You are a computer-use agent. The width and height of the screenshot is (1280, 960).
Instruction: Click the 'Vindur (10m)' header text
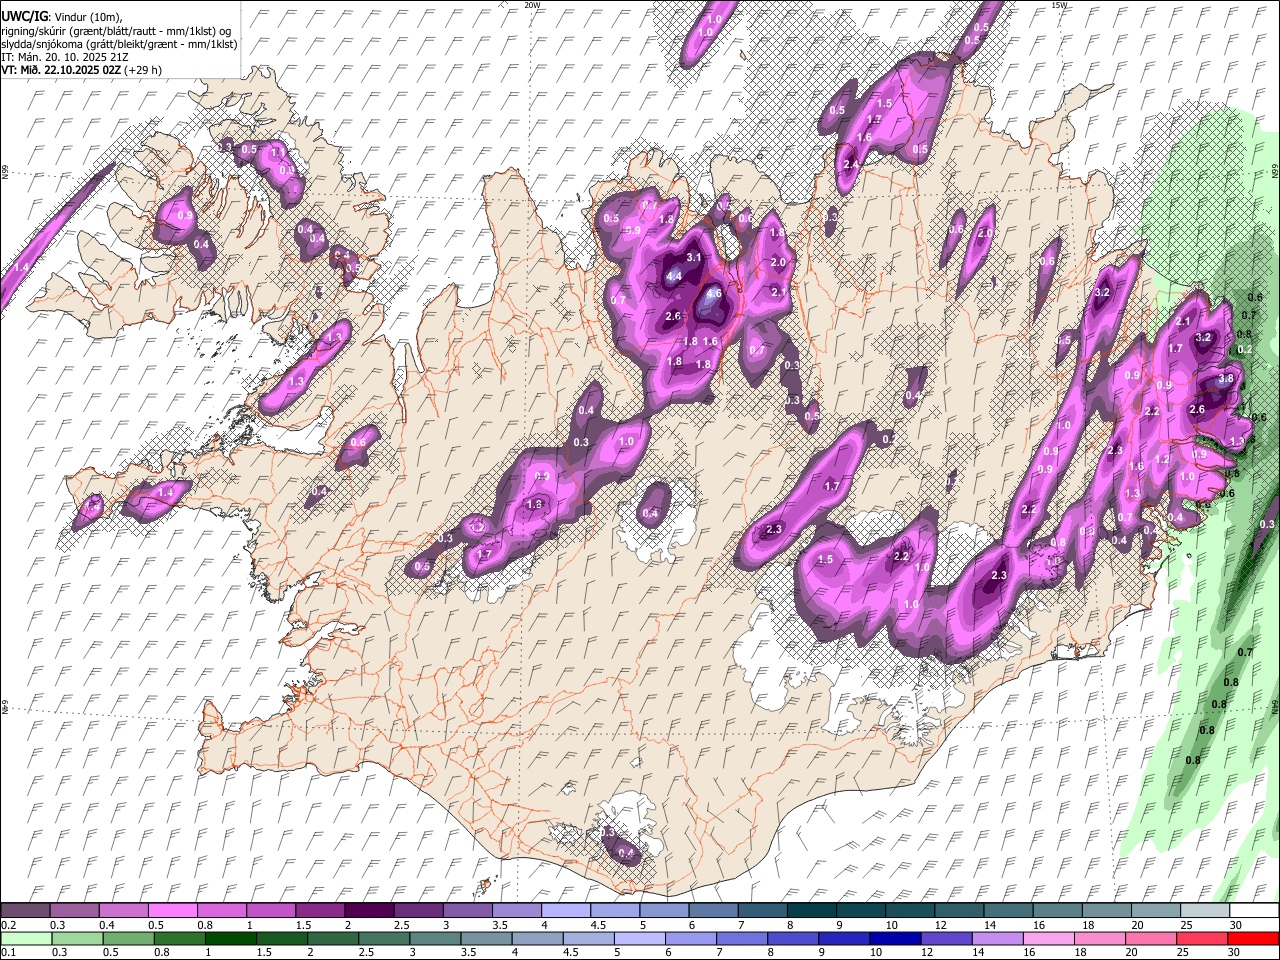point(88,18)
